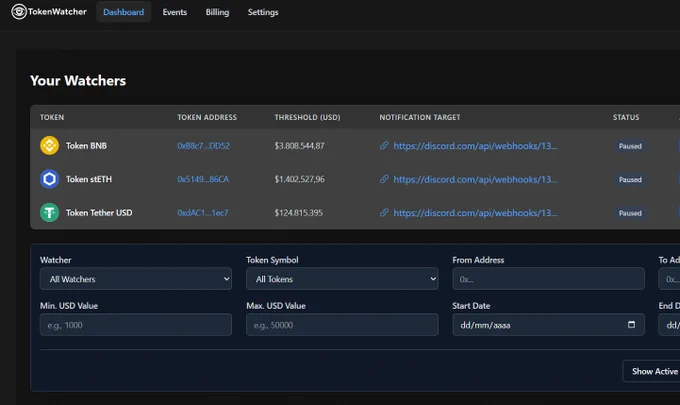Click the stETH token icon
The height and width of the screenshot is (405, 680).
click(x=49, y=179)
